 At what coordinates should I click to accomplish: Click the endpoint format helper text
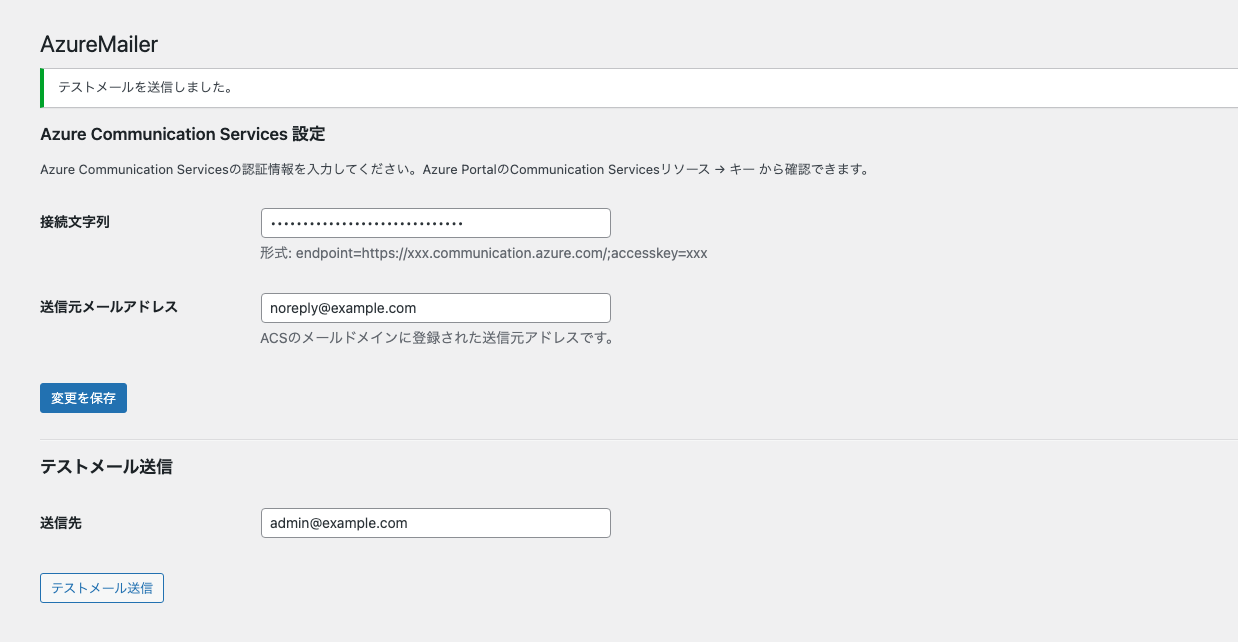pyautogui.click(x=484, y=253)
